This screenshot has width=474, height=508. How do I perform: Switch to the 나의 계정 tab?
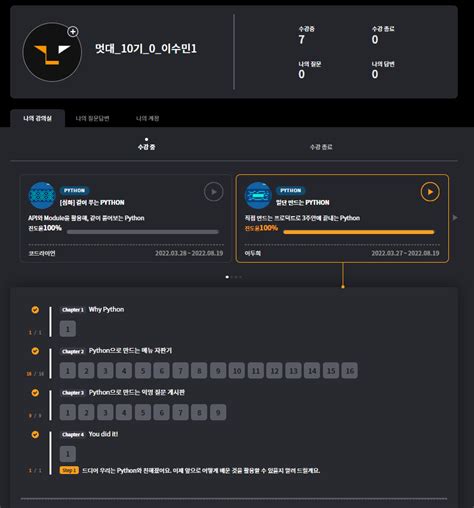[148, 118]
